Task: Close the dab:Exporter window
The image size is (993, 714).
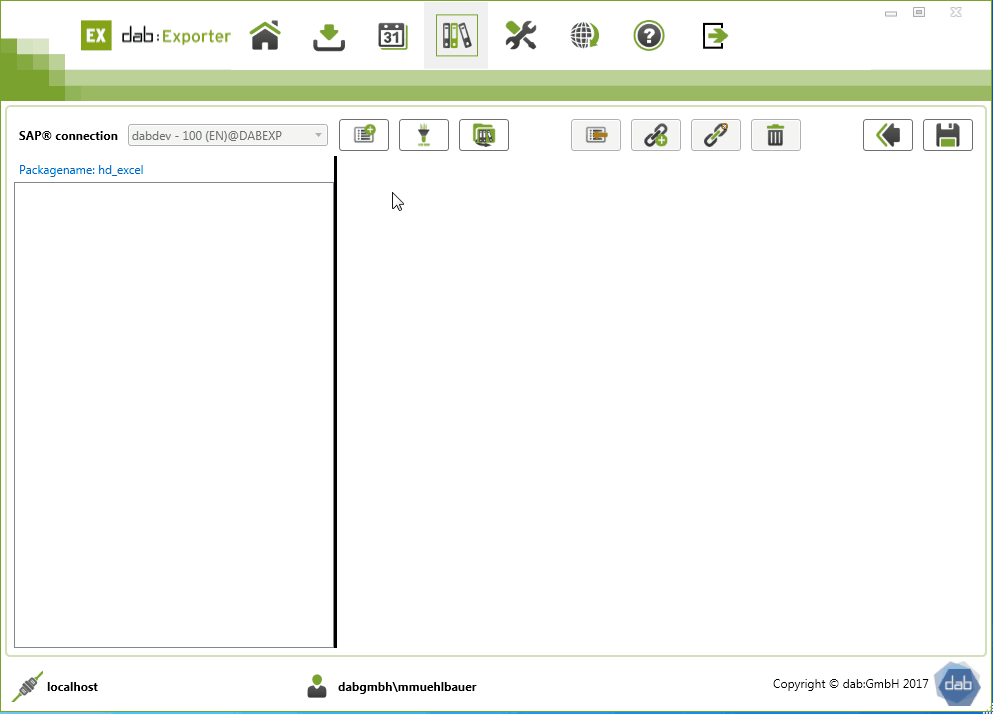Action: (x=956, y=12)
